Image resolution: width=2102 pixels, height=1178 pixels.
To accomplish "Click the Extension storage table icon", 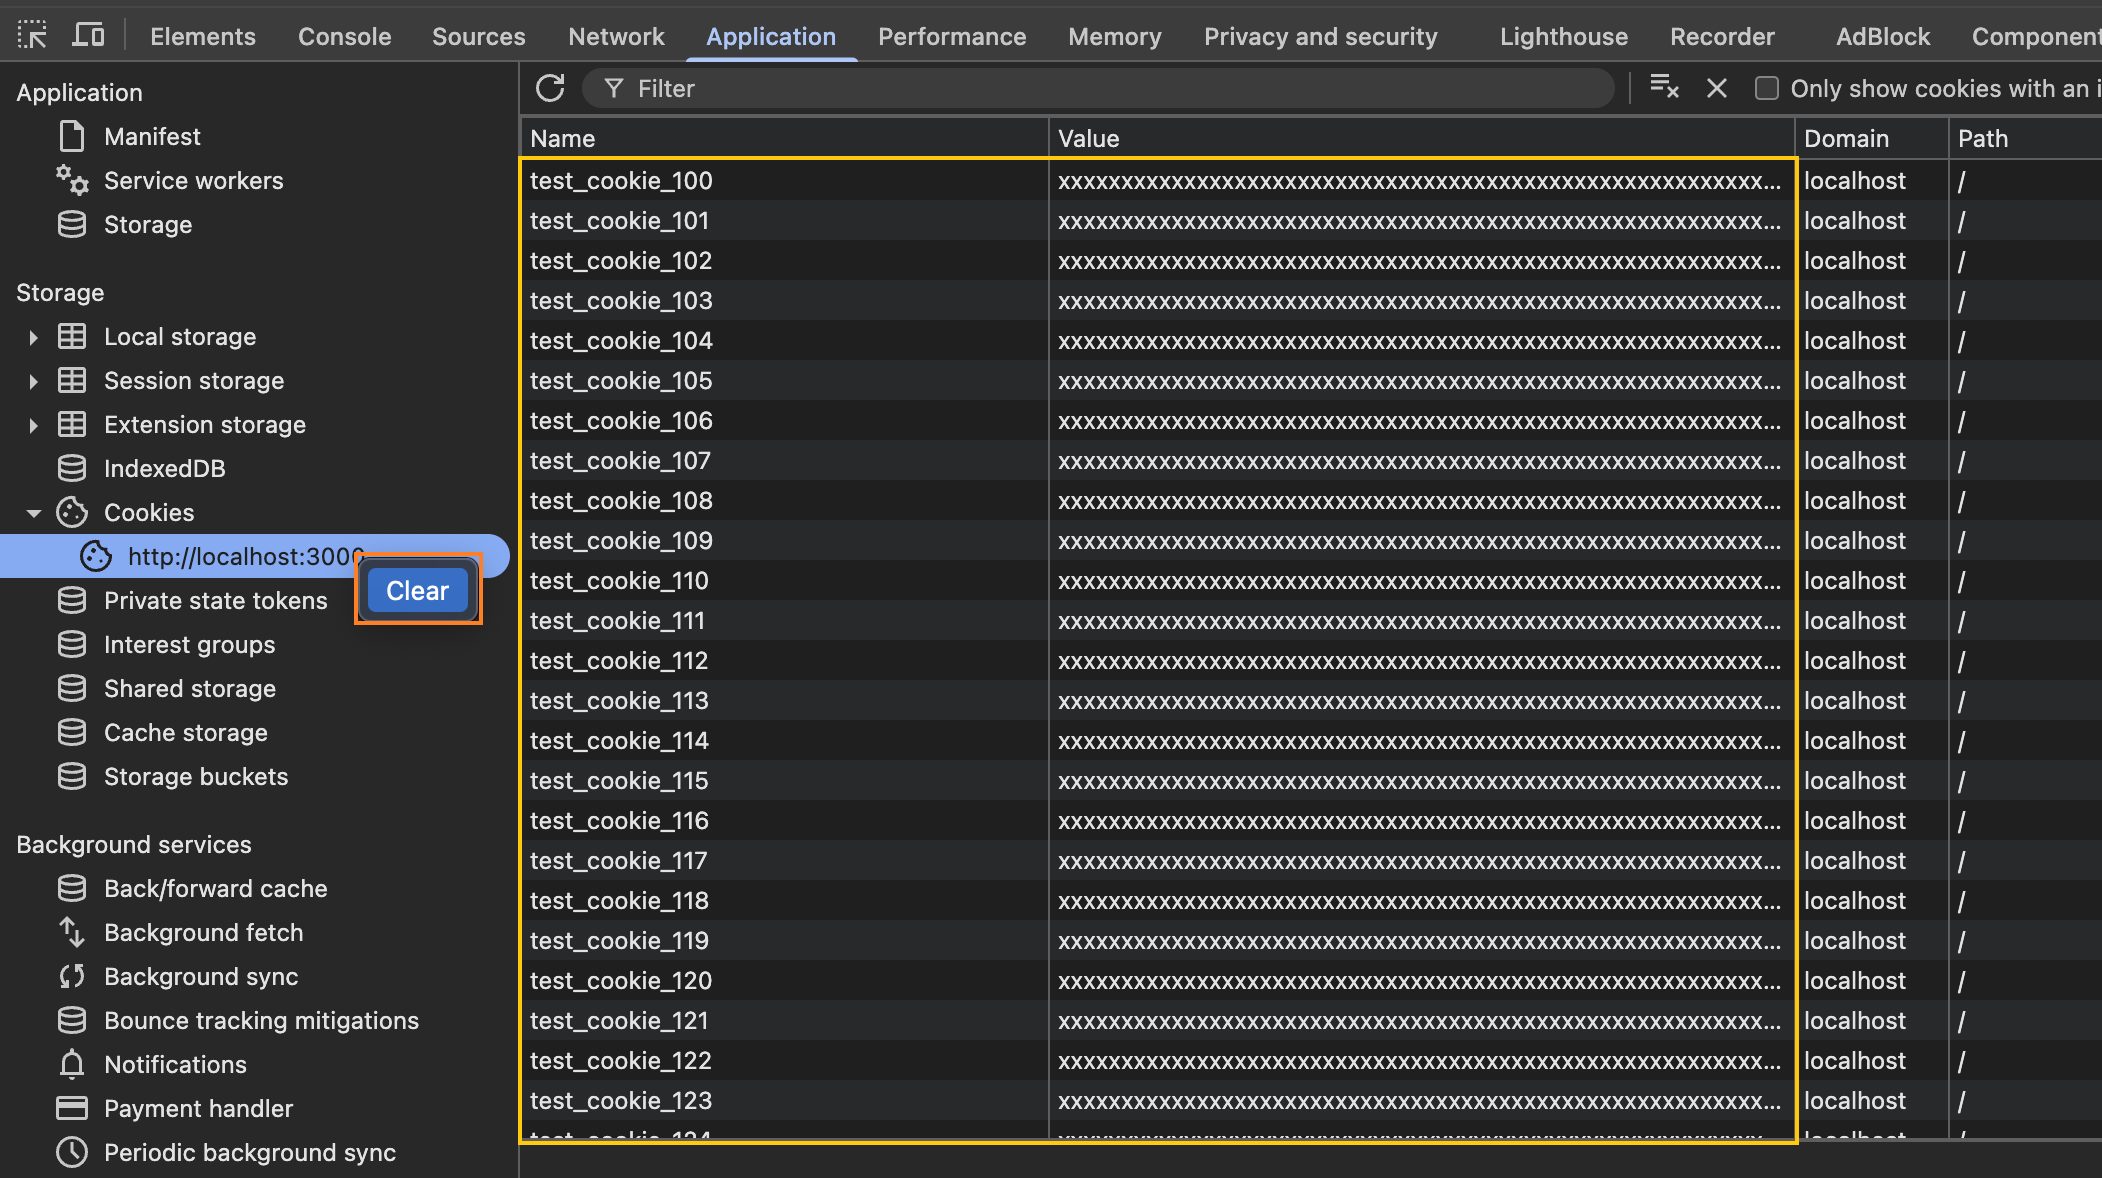I will click(72, 424).
